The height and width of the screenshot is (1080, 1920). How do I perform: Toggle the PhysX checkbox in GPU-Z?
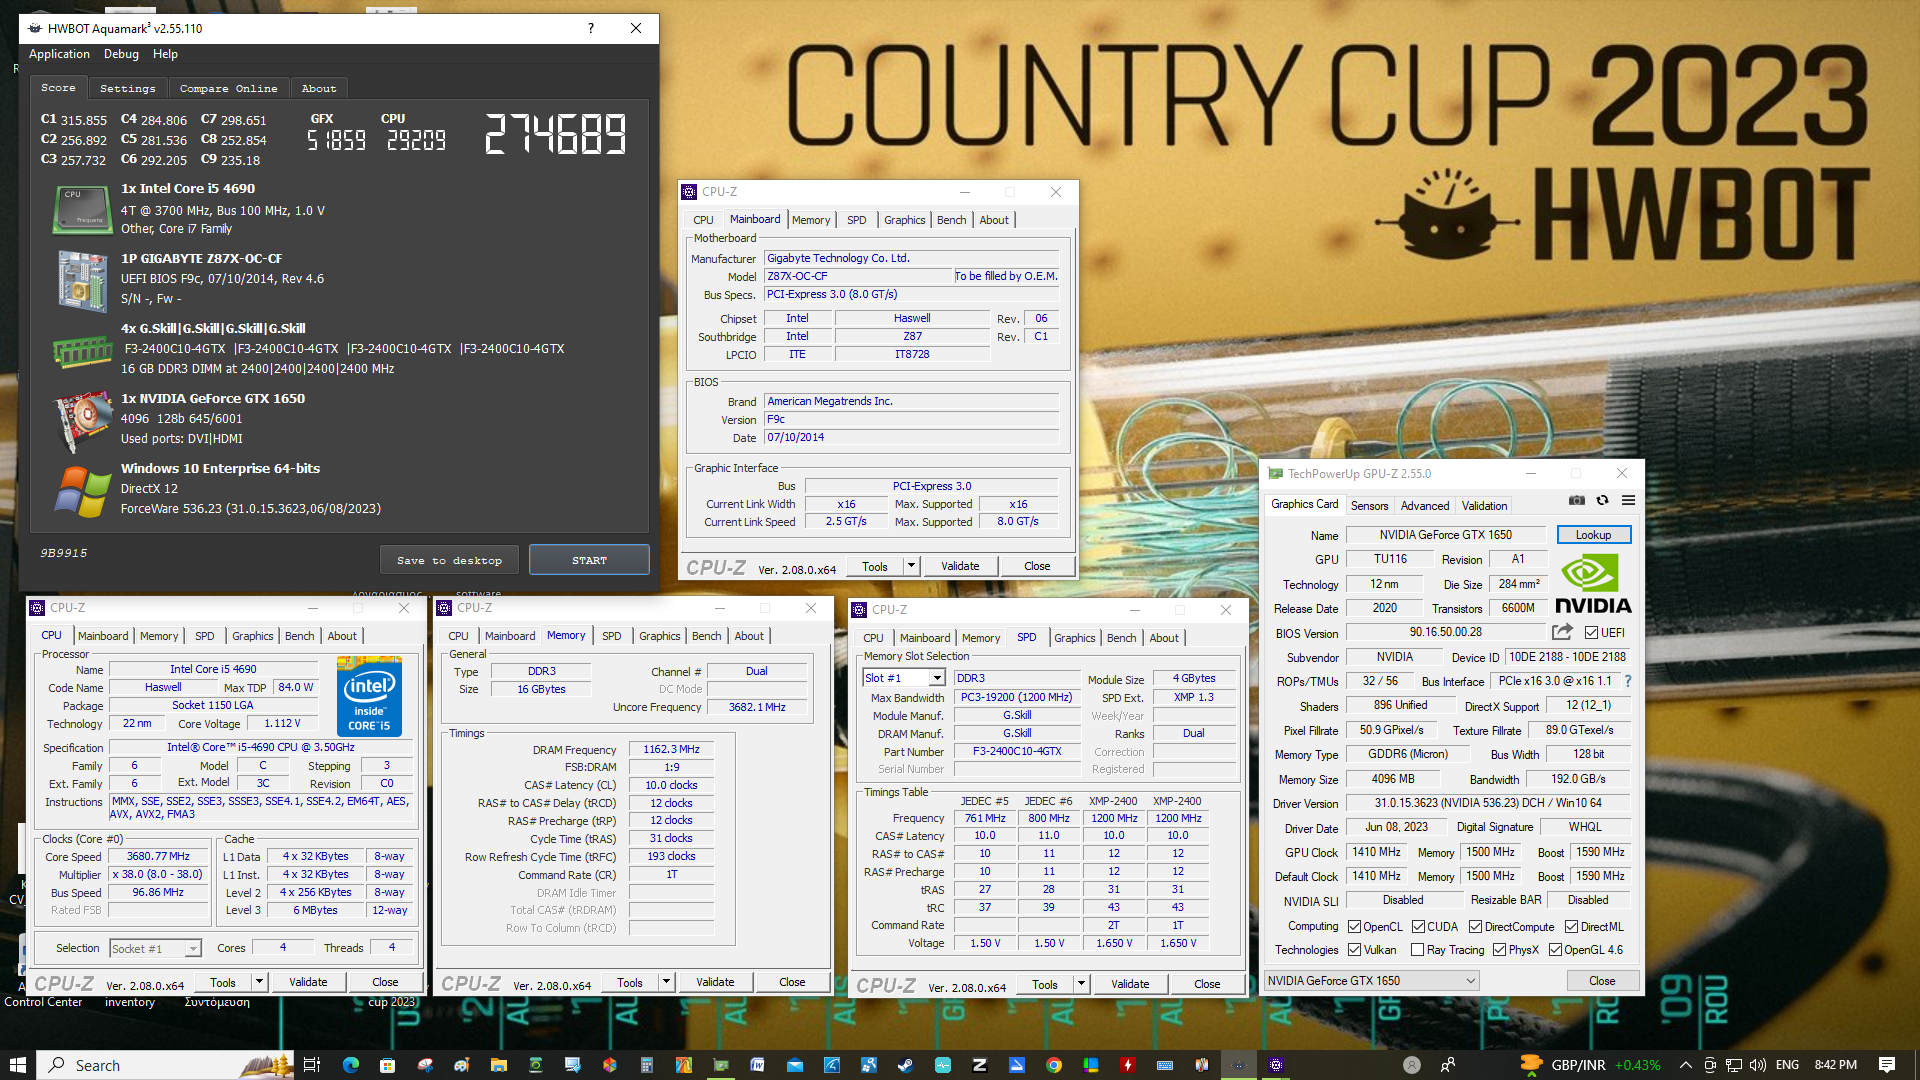click(x=1499, y=950)
